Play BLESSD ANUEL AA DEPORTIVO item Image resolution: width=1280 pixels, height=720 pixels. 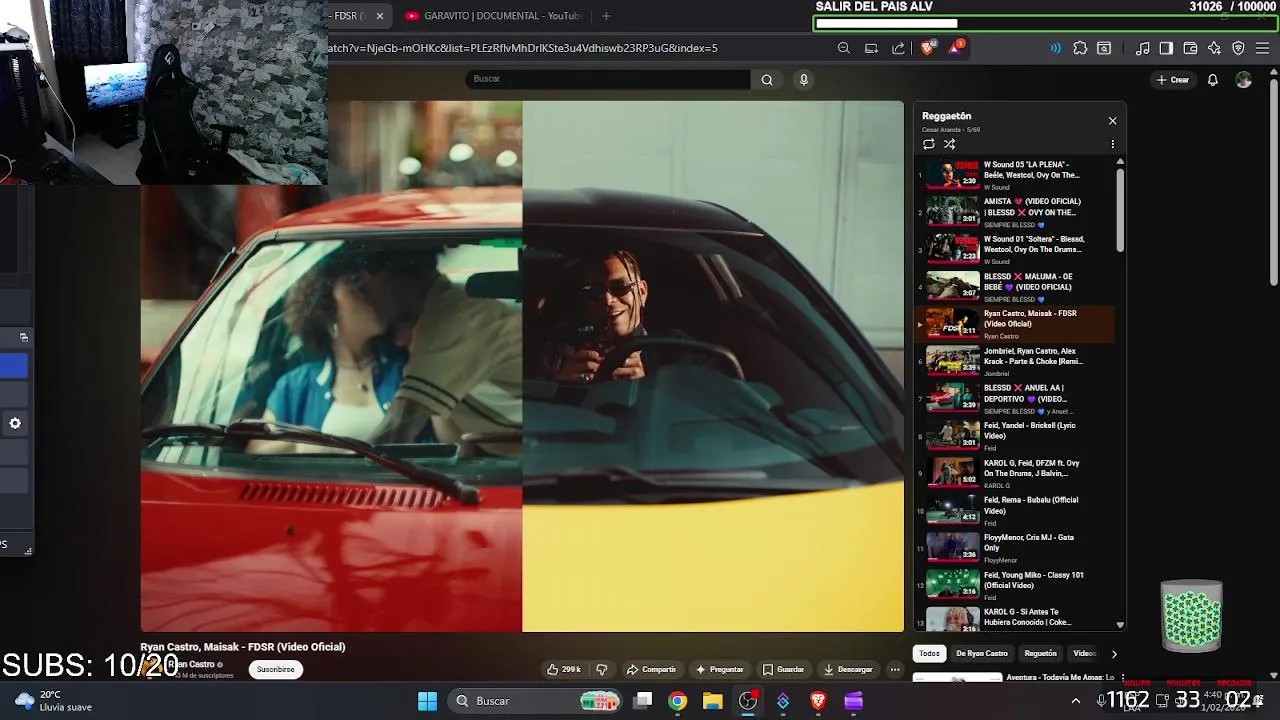pos(1015,398)
